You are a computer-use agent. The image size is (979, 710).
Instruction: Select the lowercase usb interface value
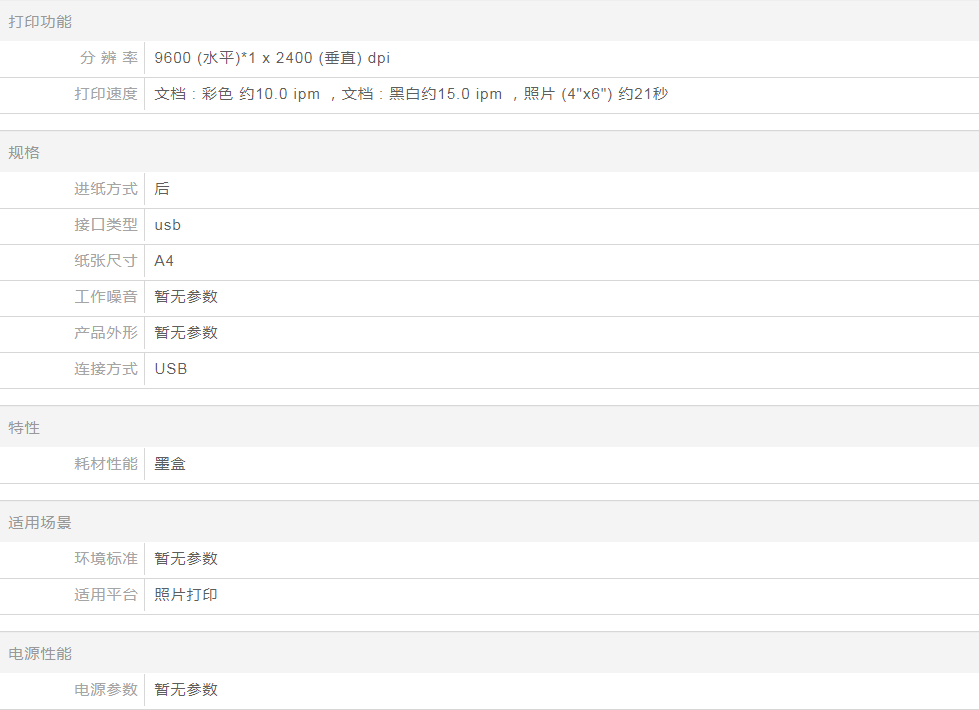[168, 225]
